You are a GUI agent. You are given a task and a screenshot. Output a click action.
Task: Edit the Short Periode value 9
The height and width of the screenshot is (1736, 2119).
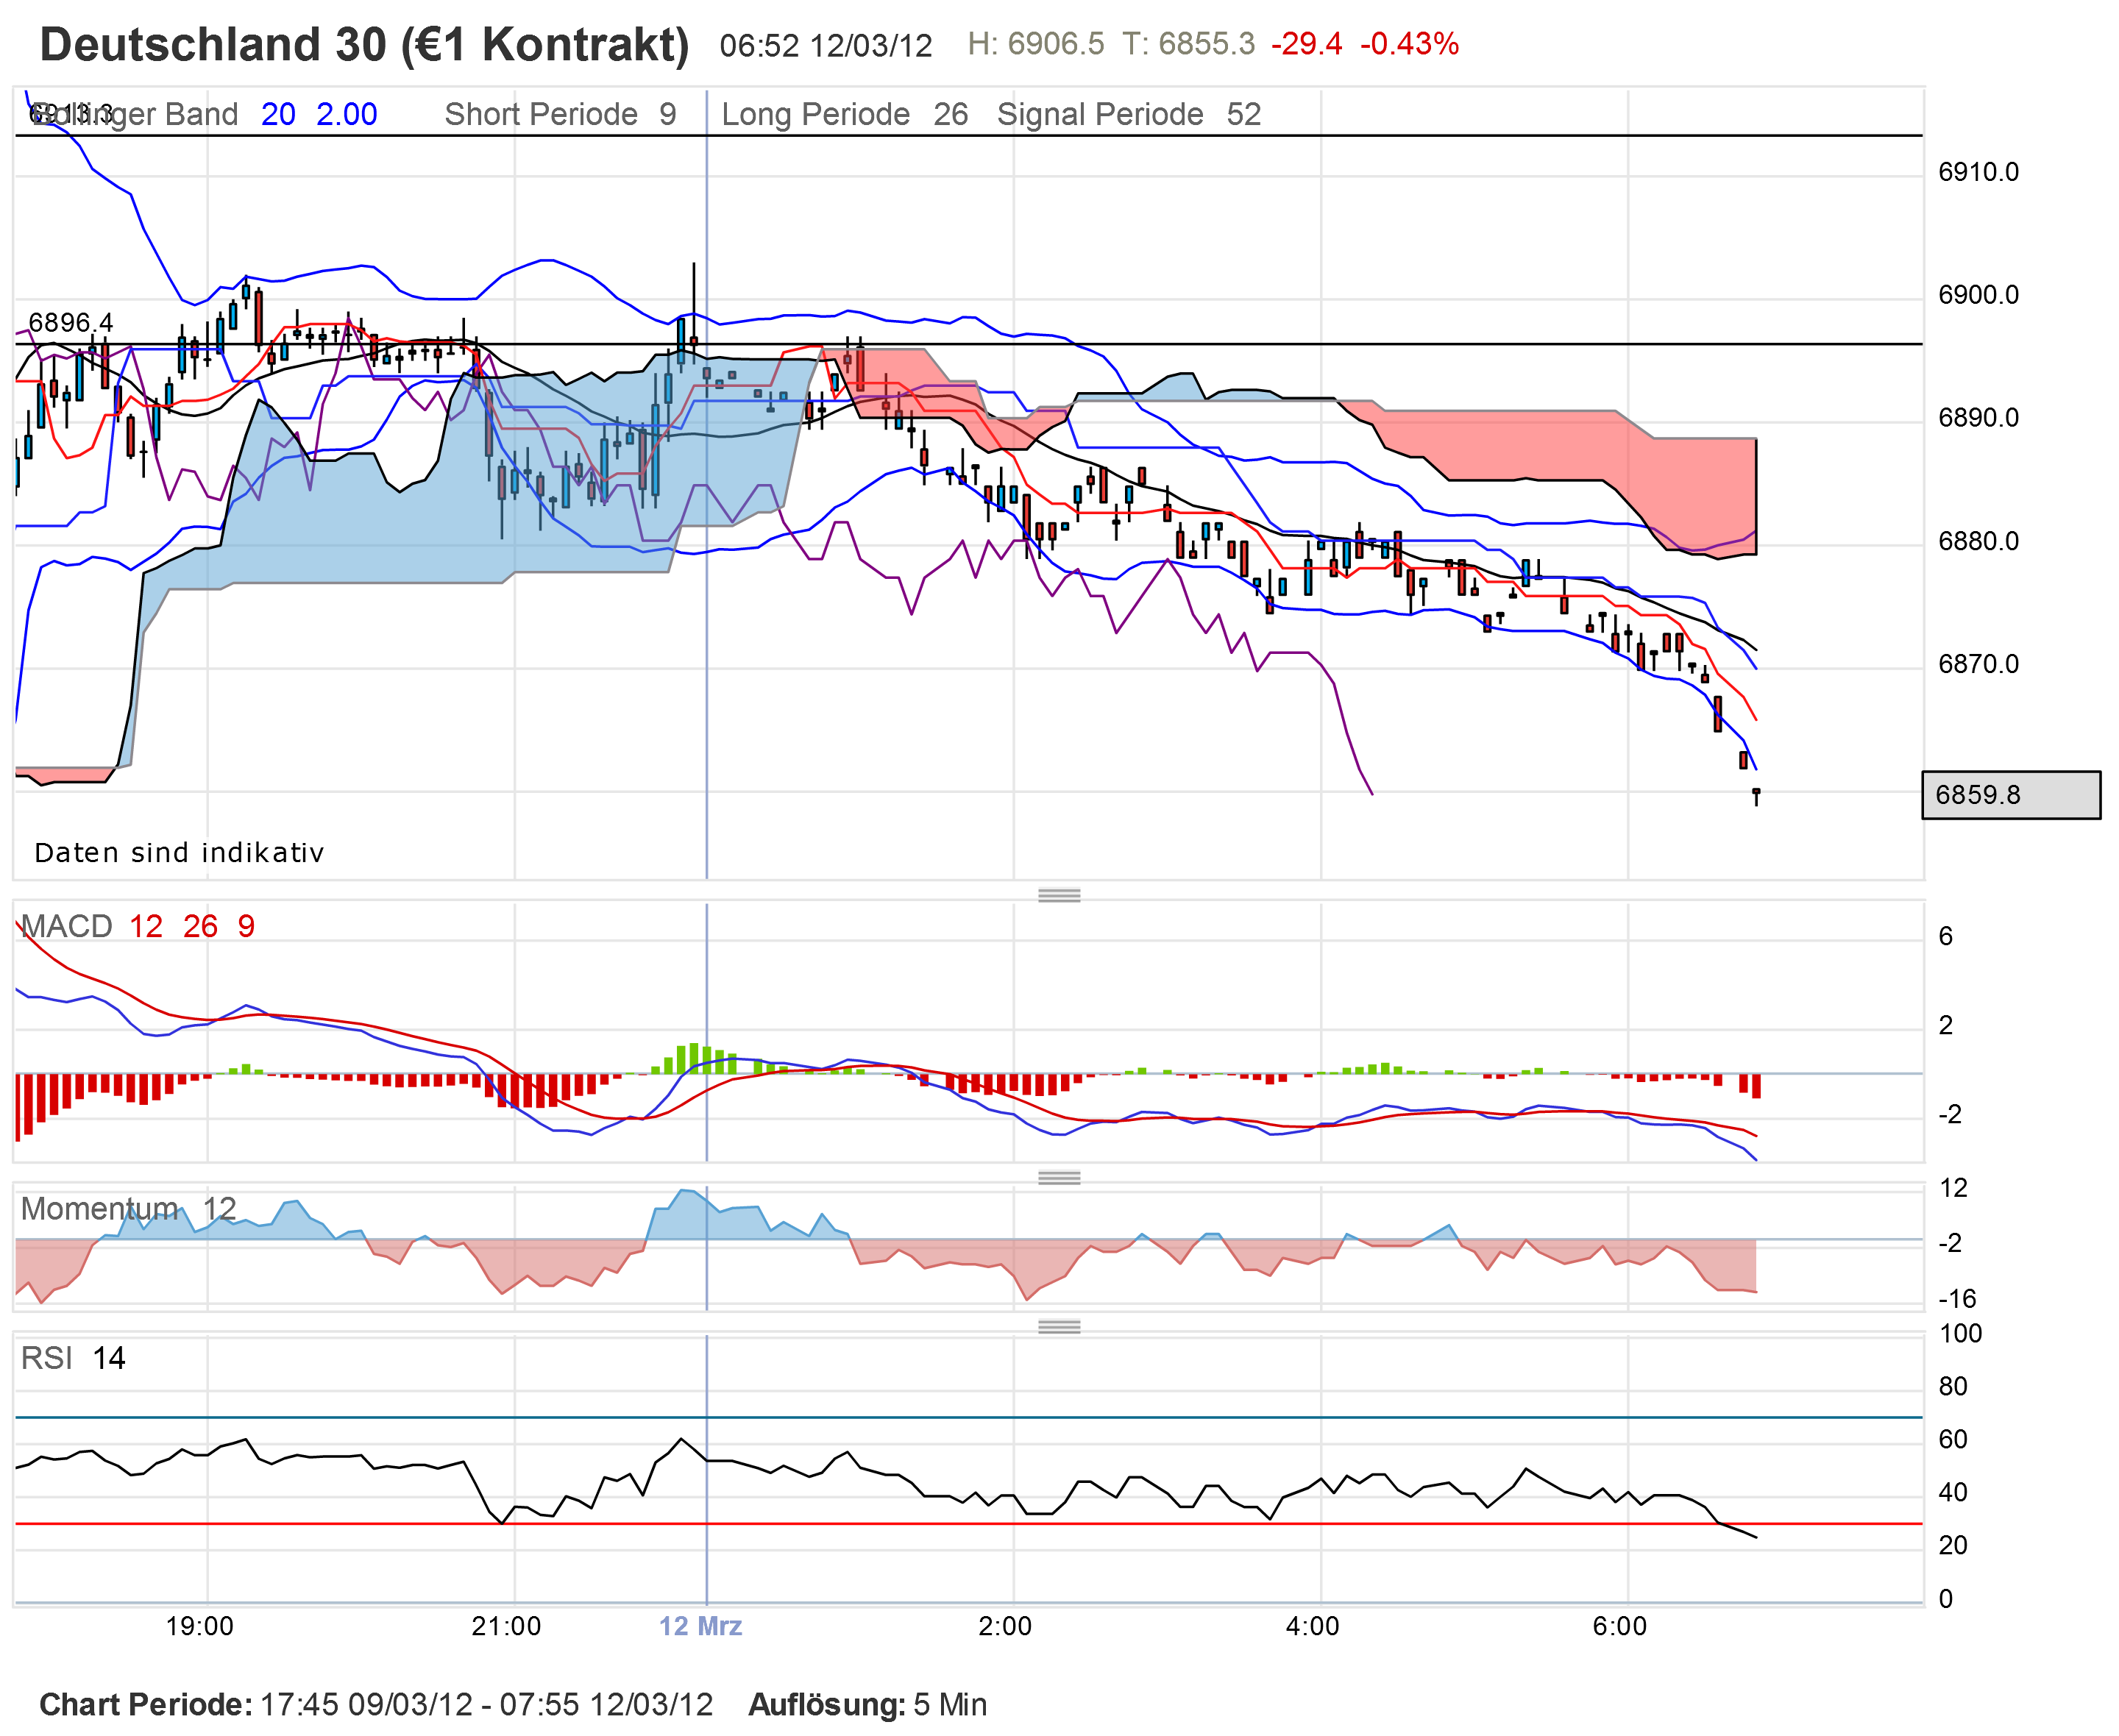point(672,113)
